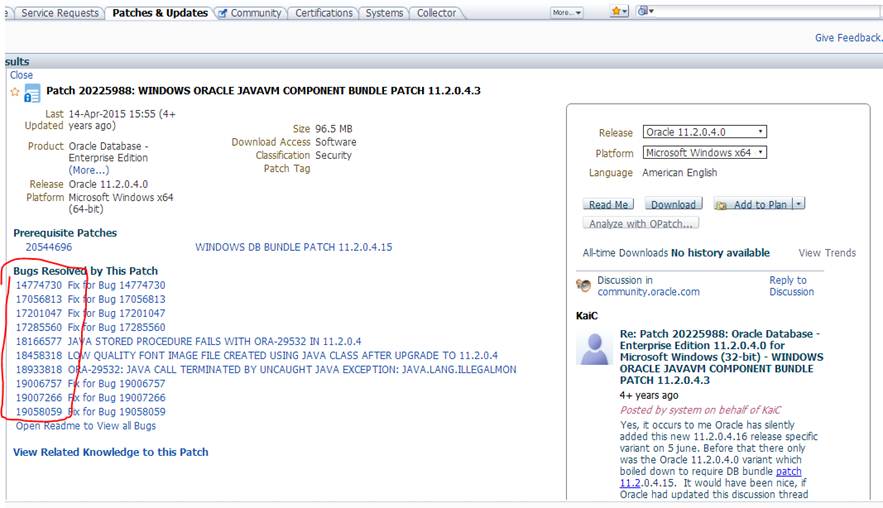Viewport: 883px width, 508px height.
Task: Open bug 19058059 link
Action: tap(38, 412)
